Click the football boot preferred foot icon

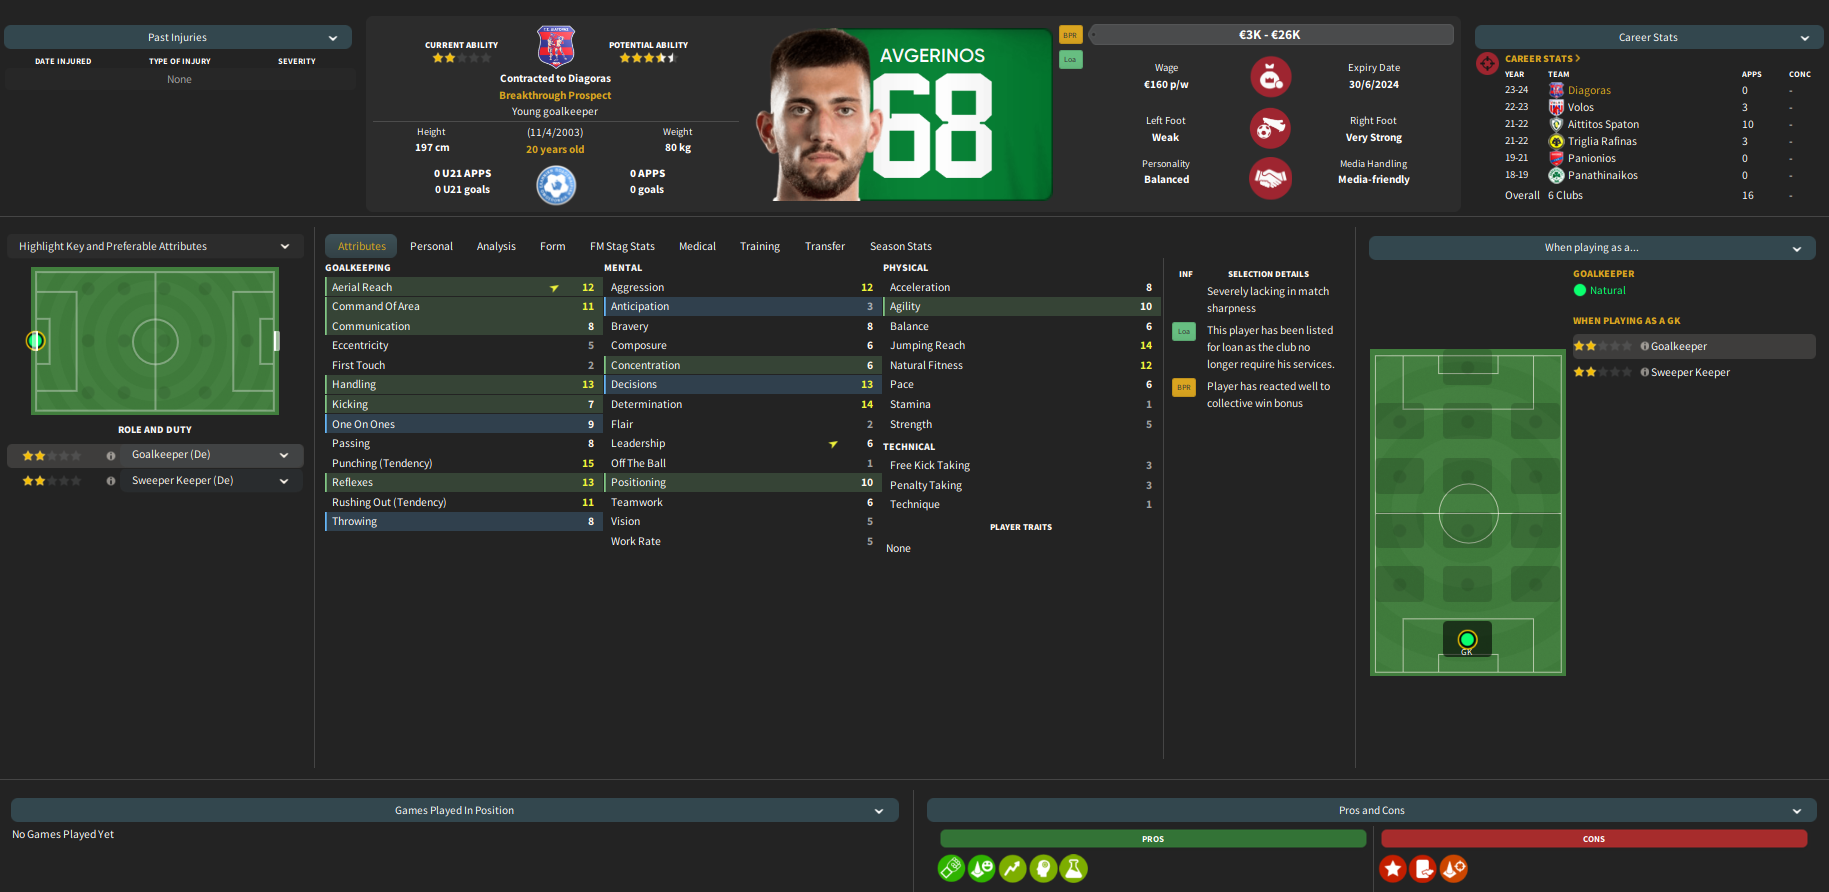coord(1270,128)
